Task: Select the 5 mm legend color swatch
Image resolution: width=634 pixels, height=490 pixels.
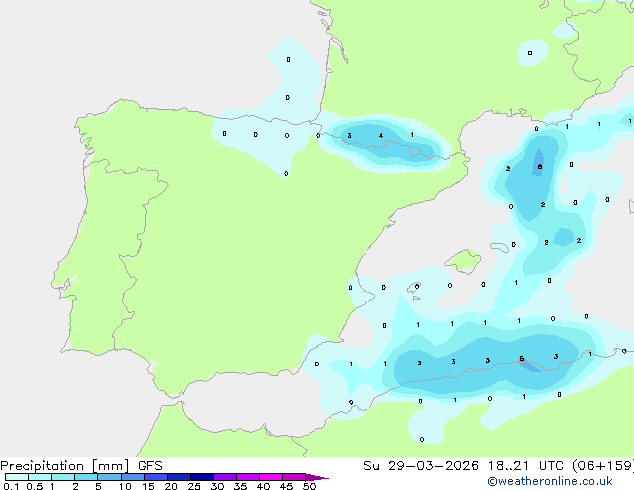Action: [x=109, y=477]
